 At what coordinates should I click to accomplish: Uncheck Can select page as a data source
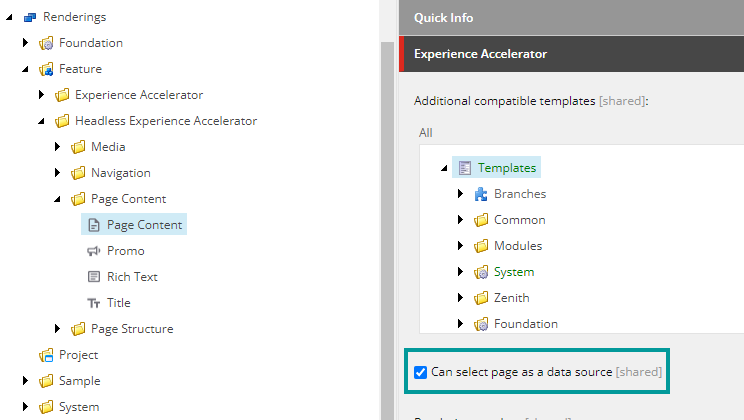click(420, 372)
